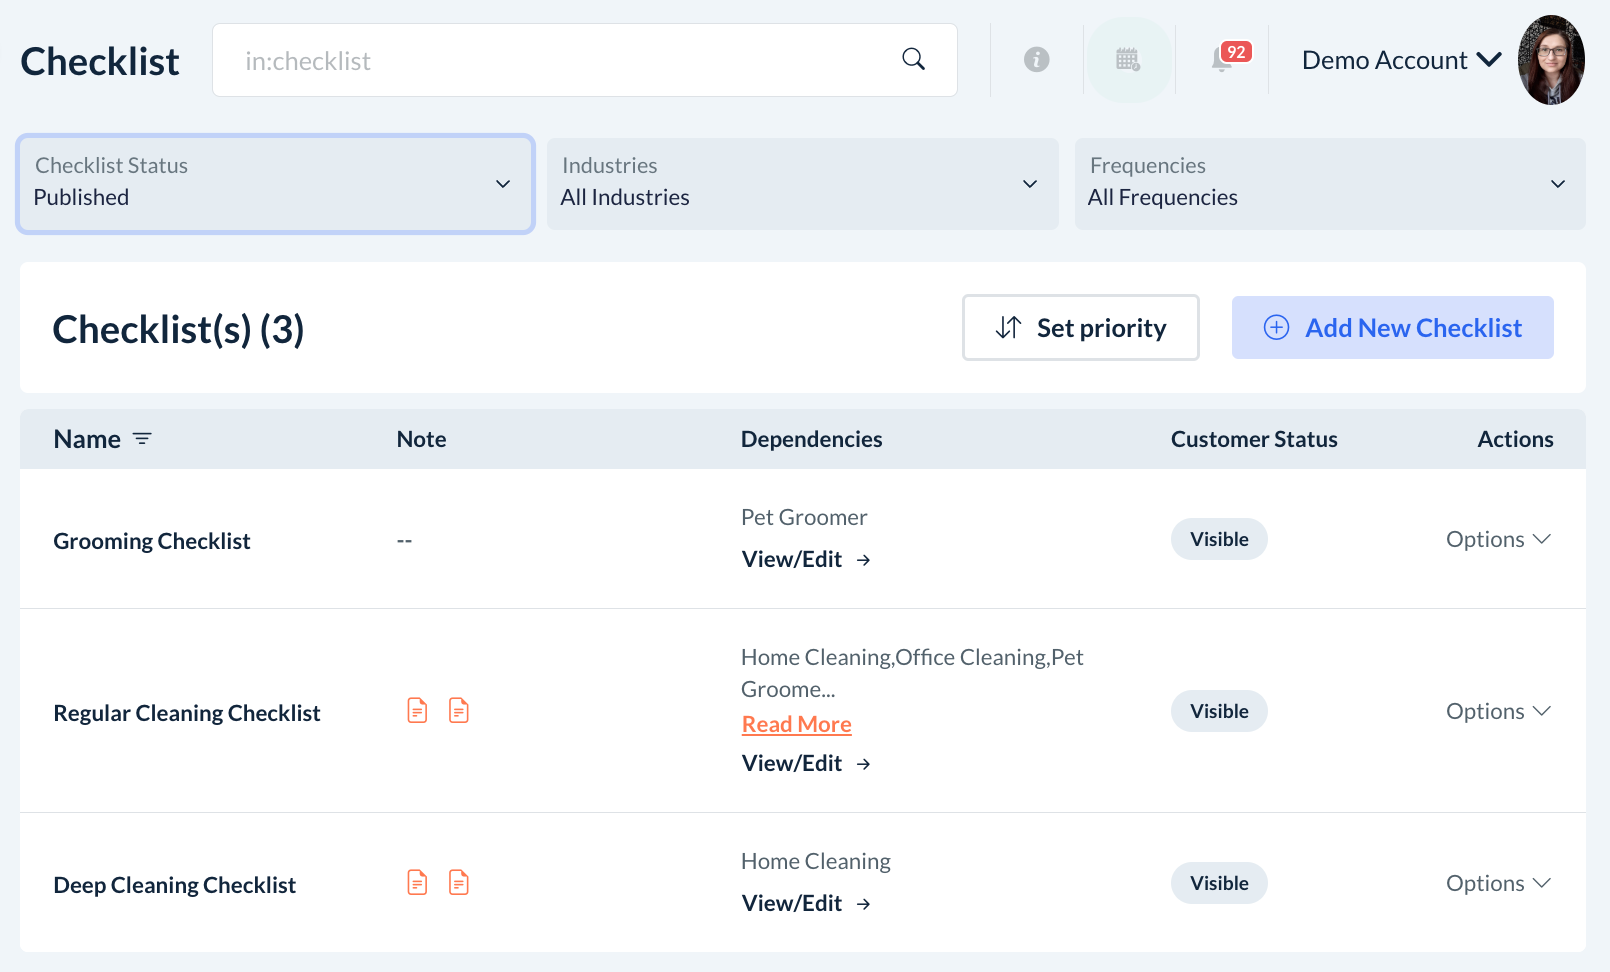Click the Name column sort icon
This screenshot has height=972, width=1610.
point(142,439)
